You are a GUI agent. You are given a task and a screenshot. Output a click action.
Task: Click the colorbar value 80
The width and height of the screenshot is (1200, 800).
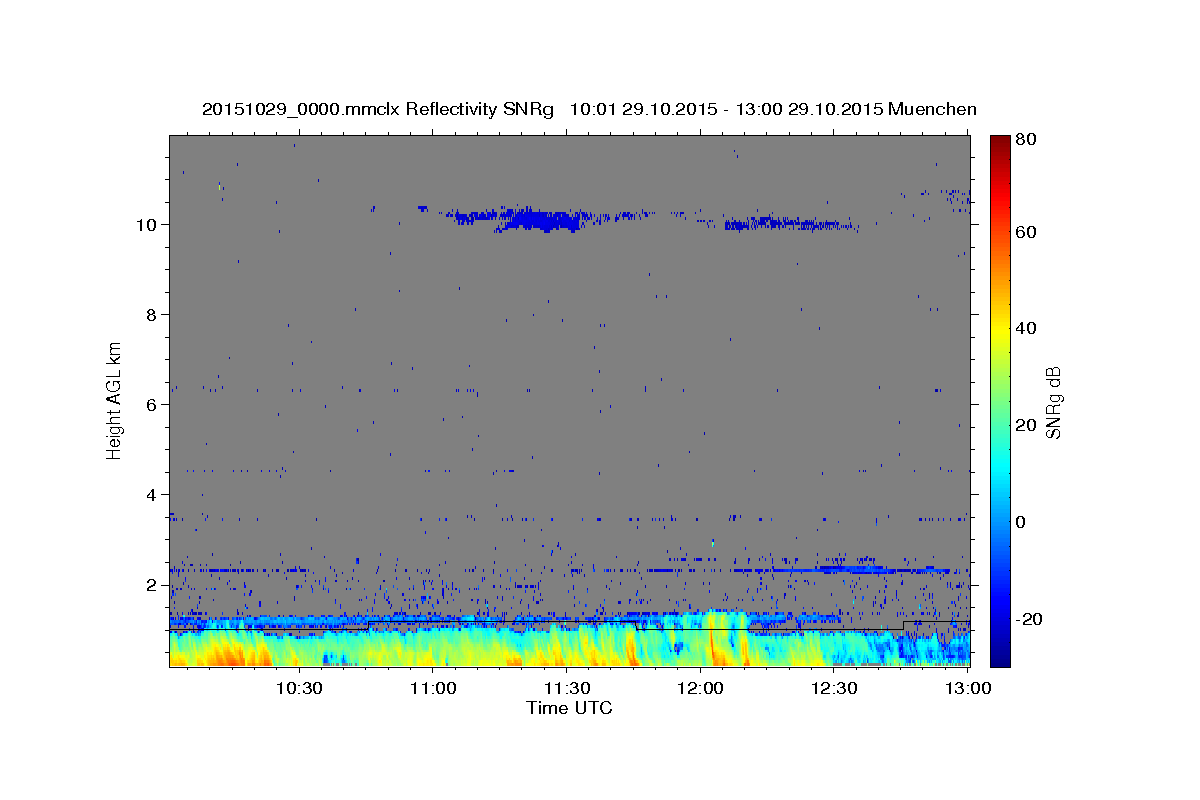click(x=1025, y=140)
